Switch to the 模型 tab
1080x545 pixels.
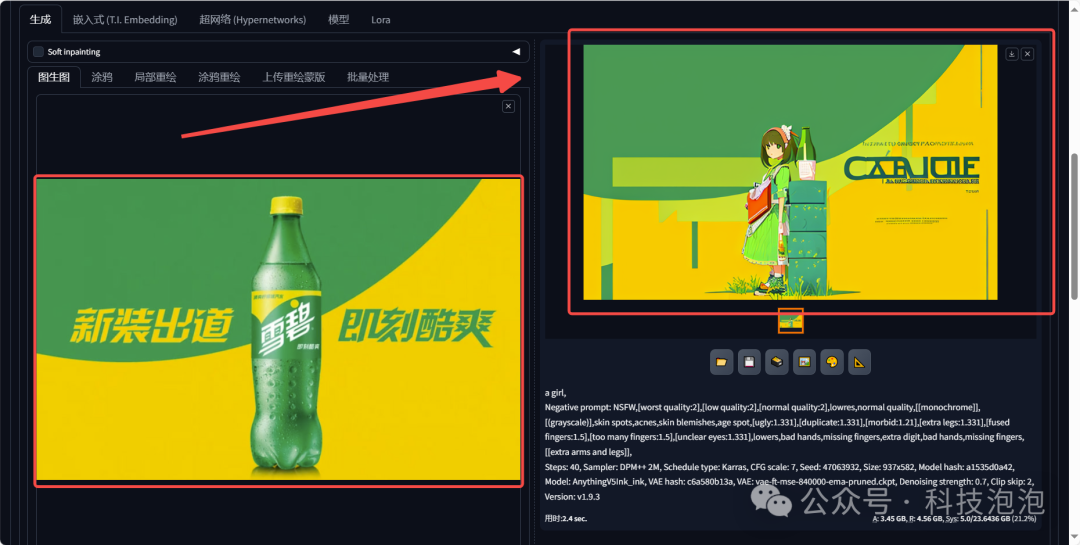tap(338, 19)
